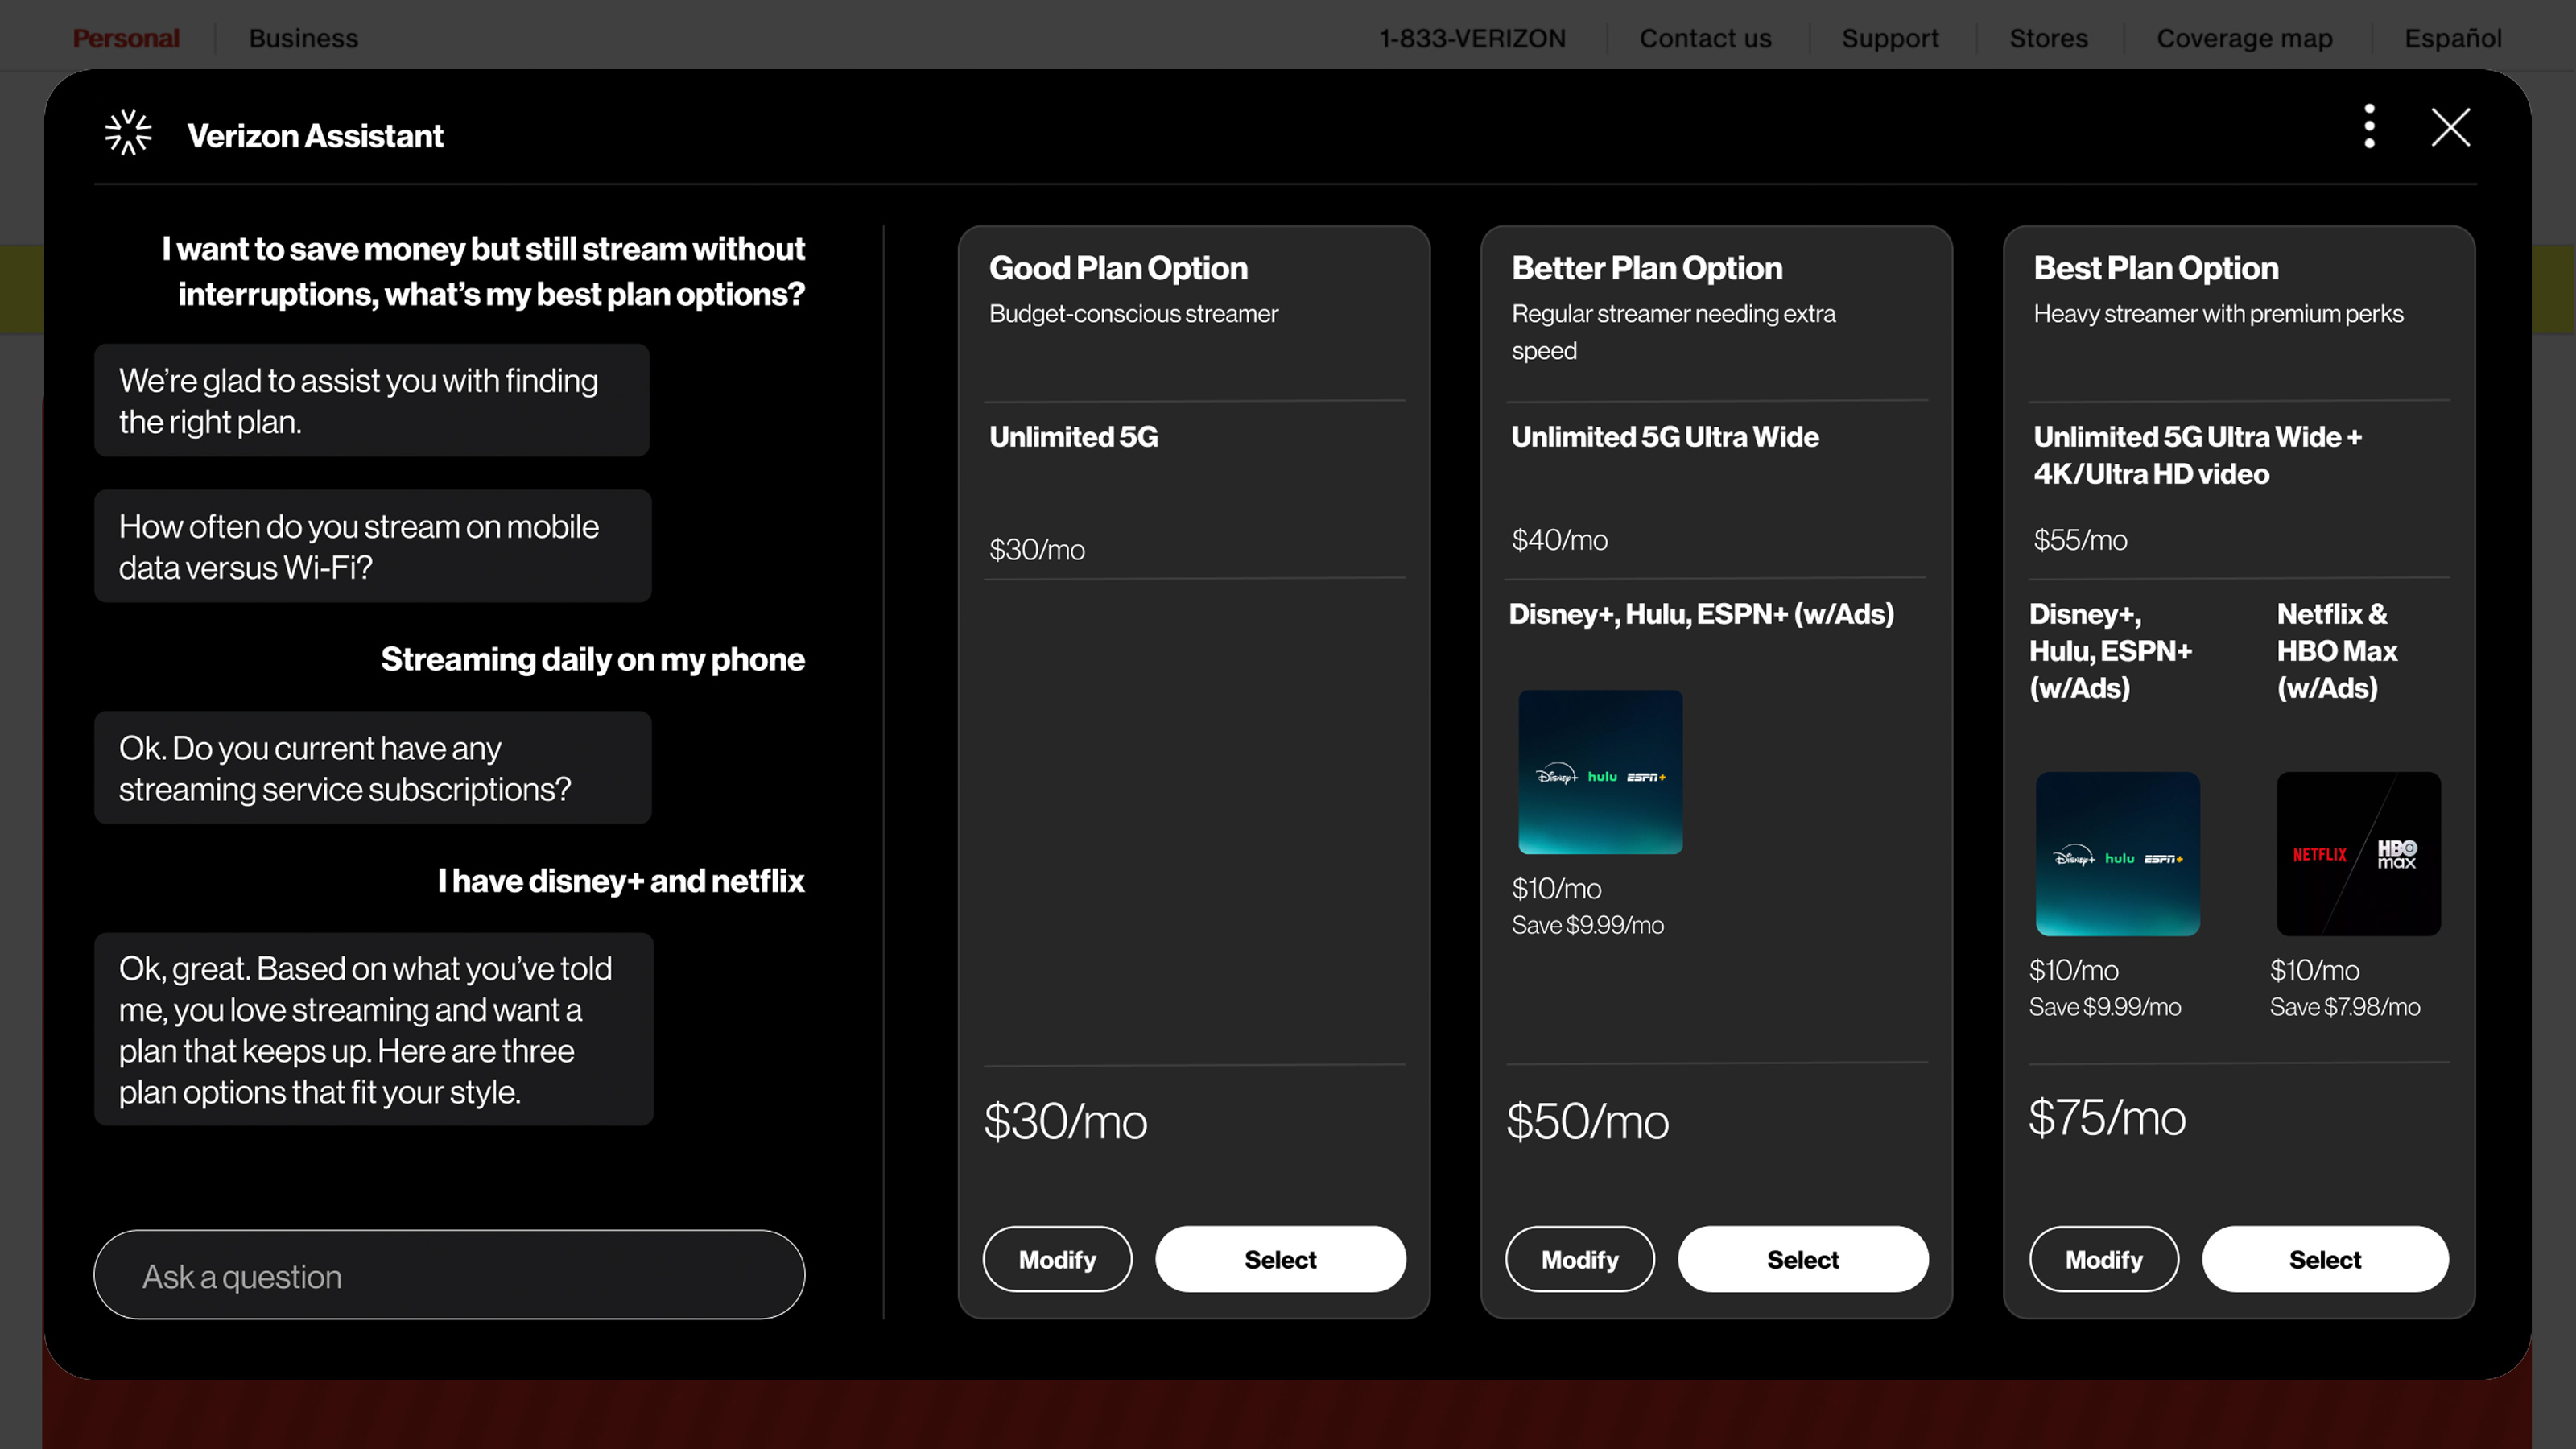Viewport: 2576px width, 1449px height.
Task: Open the Coverage map link
Action: pos(2244,38)
